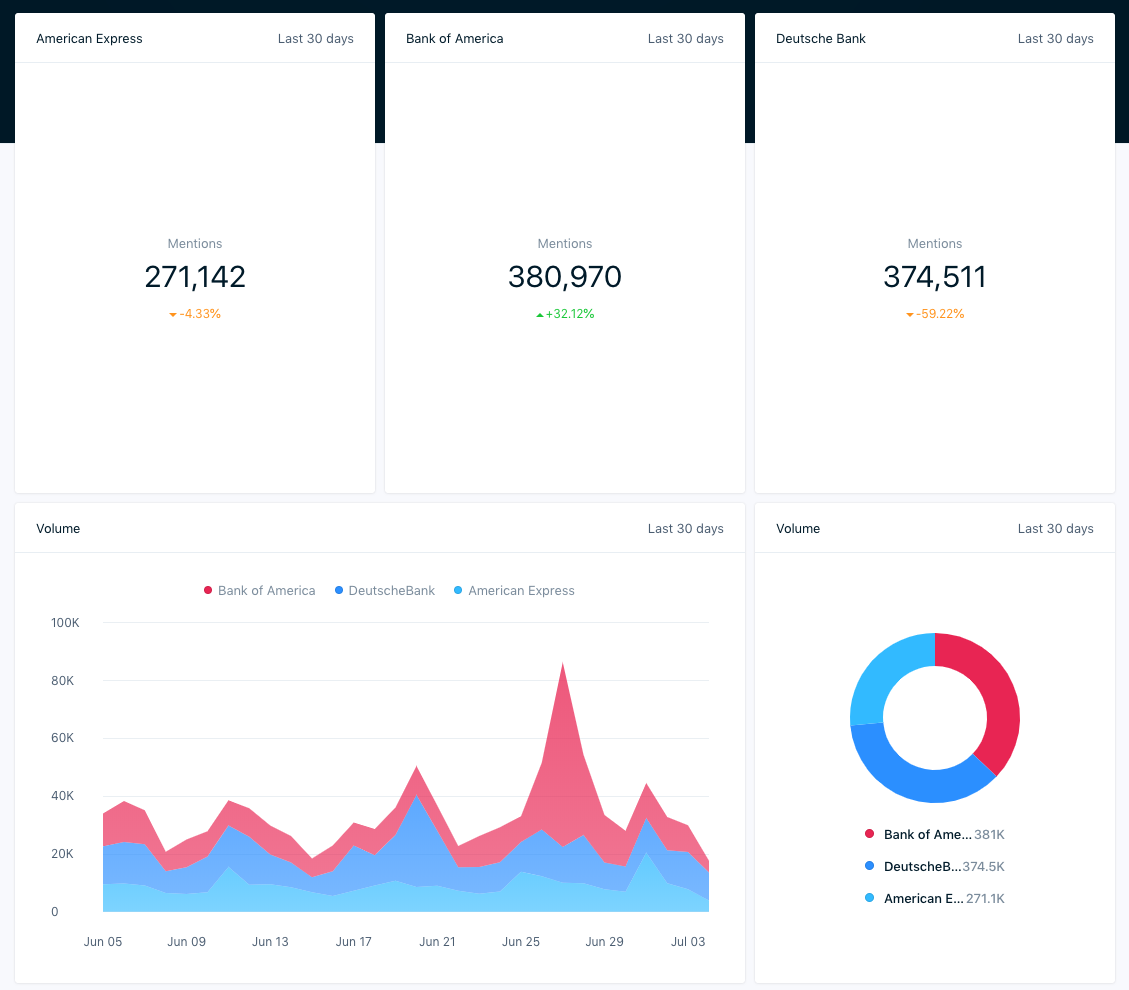1129x990 pixels.
Task: Click Last 30 days on American Express card
Action: click(x=316, y=39)
